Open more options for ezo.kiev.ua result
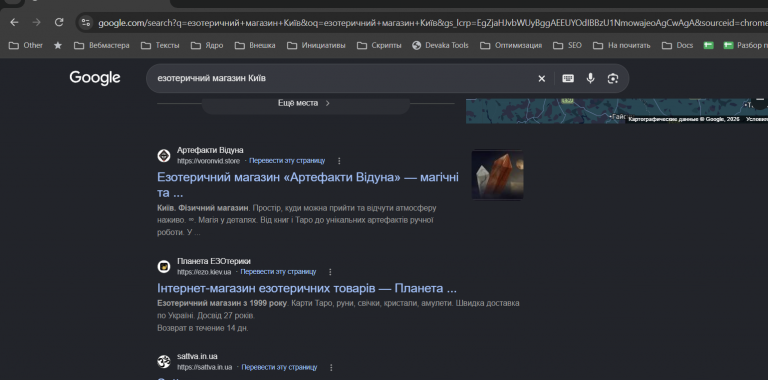The height and width of the screenshot is (380, 768). (331, 272)
